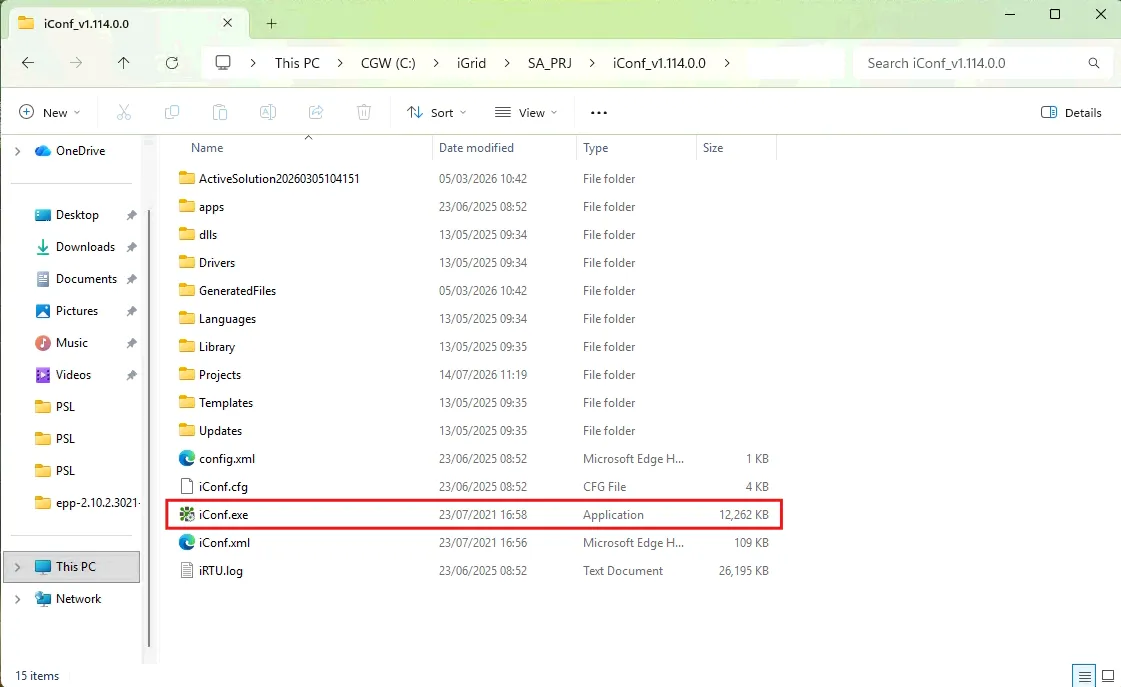Go back with the Back arrow
1121x687 pixels.
(28, 63)
